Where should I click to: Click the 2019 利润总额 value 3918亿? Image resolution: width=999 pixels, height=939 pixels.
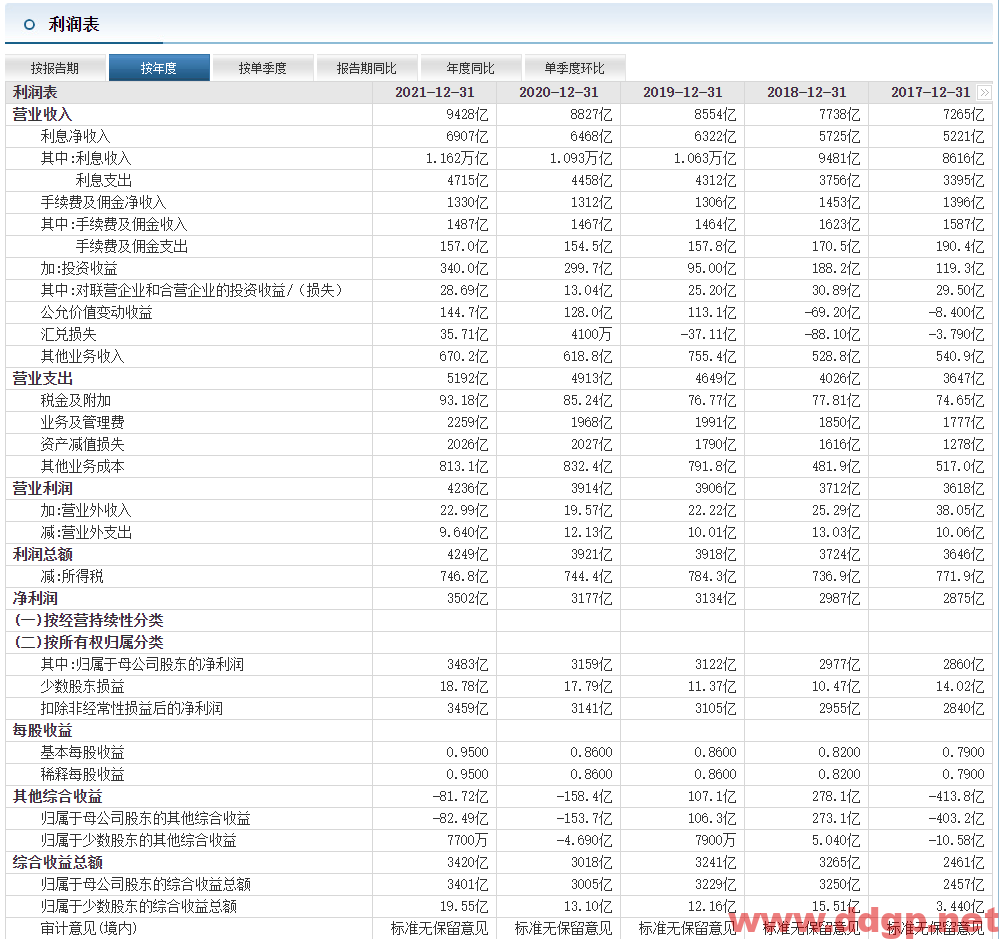tap(715, 554)
